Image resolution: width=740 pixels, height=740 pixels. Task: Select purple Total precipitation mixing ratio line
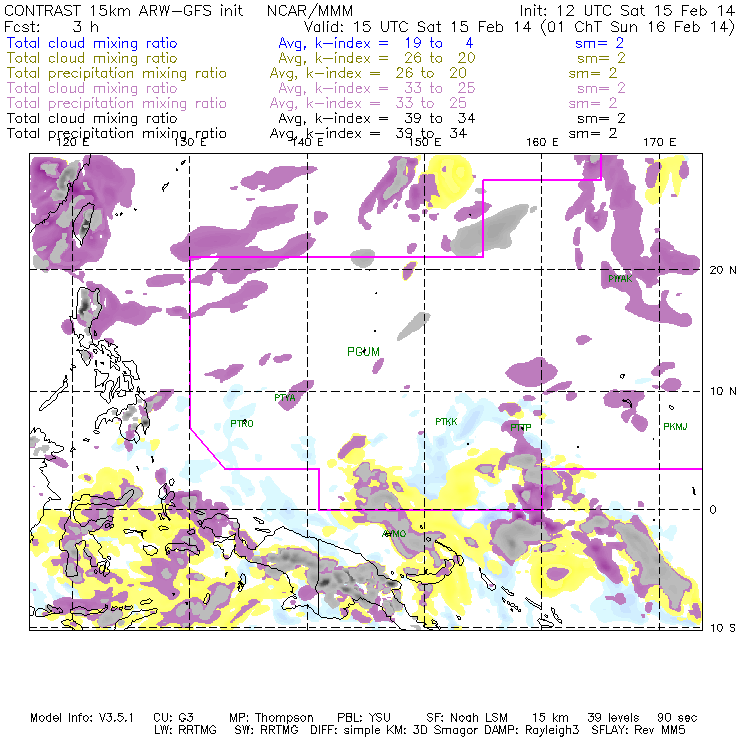[x=117, y=103]
